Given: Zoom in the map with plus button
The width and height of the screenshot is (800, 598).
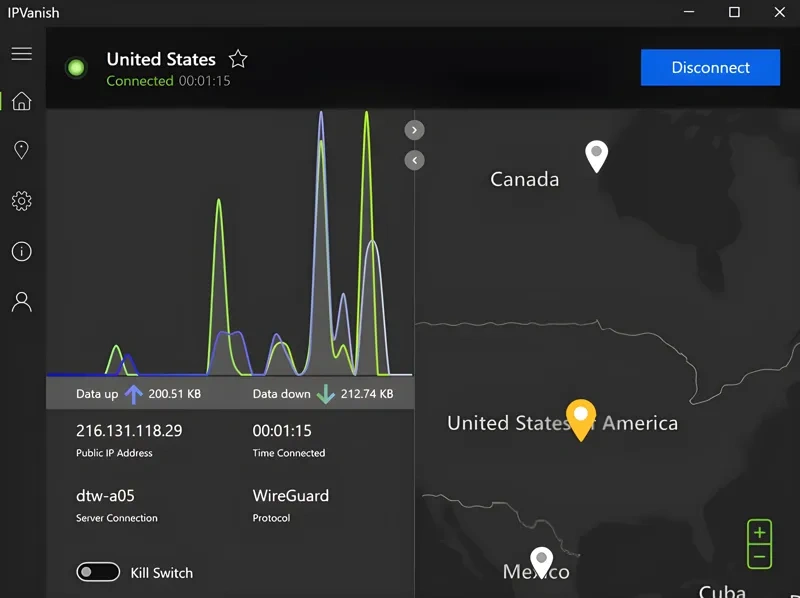Looking at the screenshot, I should tap(759, 532).
